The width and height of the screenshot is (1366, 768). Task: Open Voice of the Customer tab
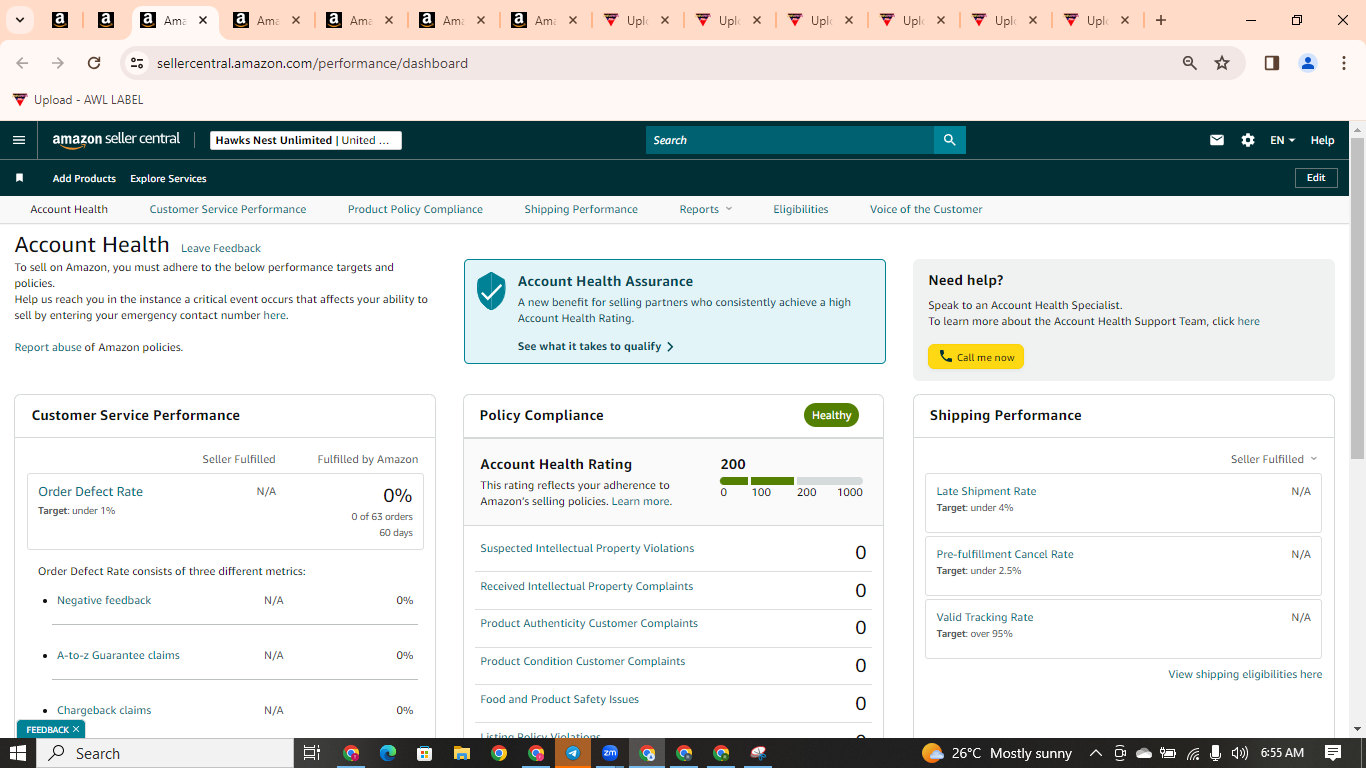(x=926, y=209)
